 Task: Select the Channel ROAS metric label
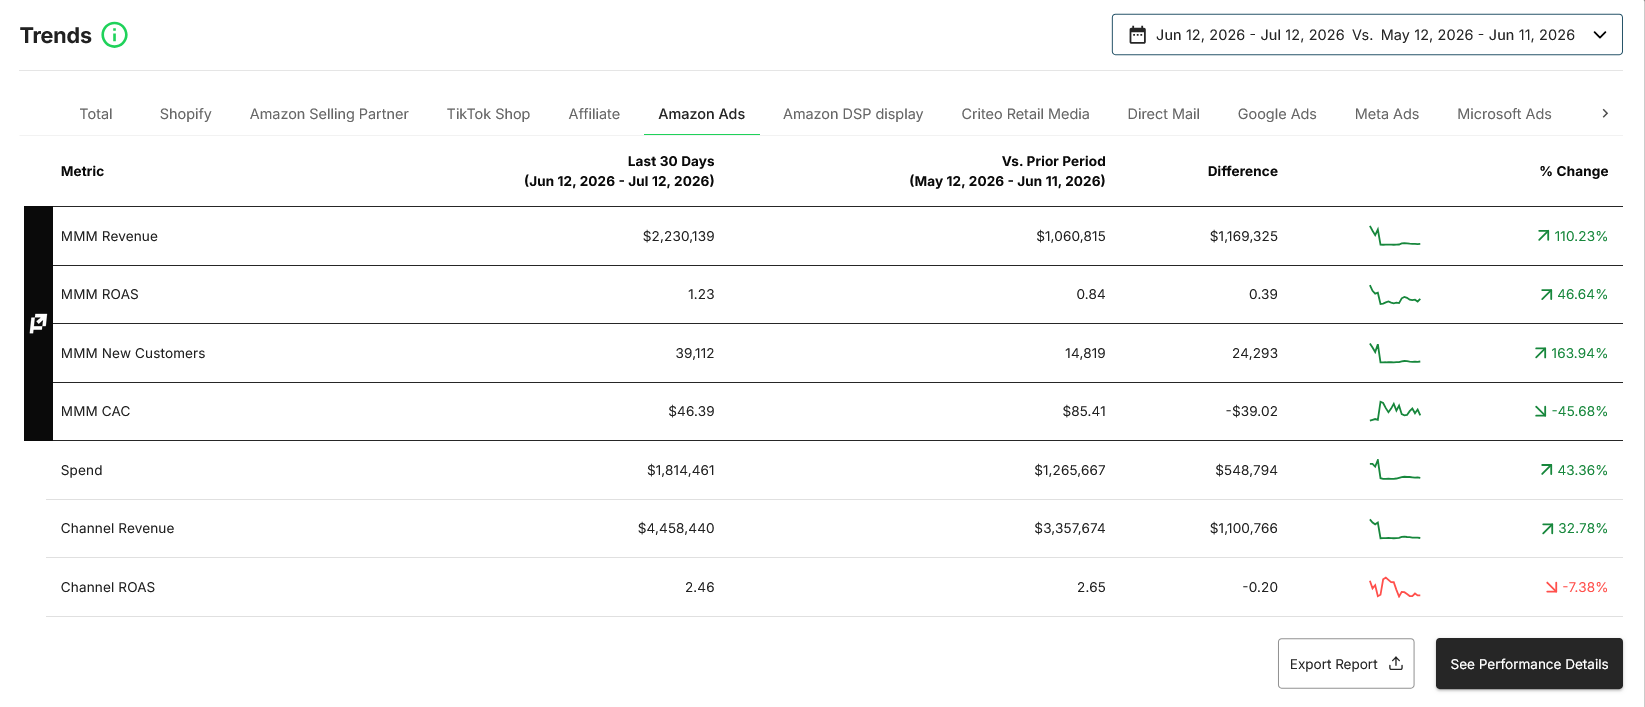click(x=108, y=587)
